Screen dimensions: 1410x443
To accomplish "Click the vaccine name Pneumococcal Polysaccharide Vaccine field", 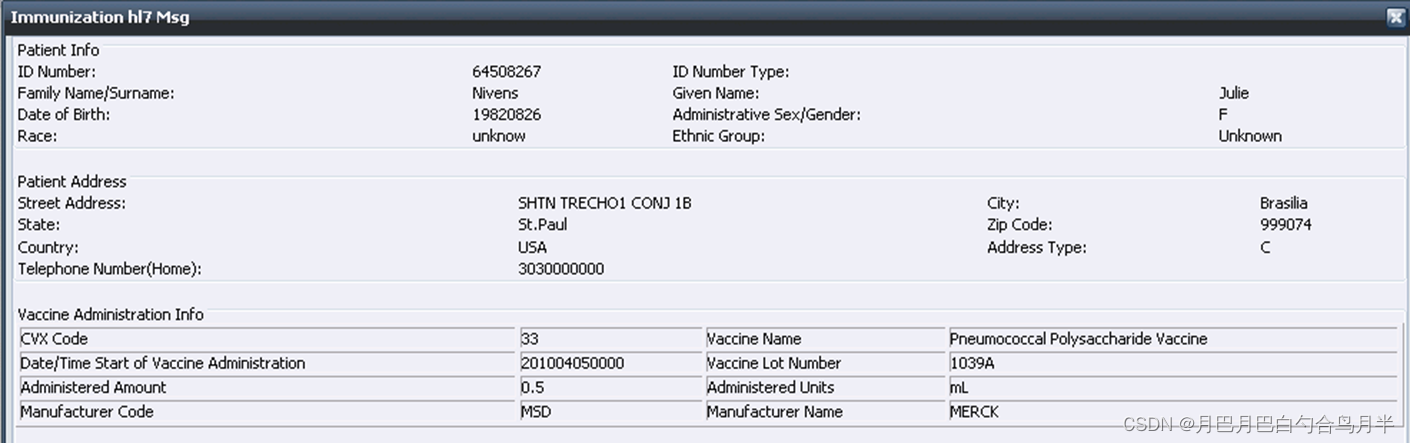I will coord(1171,339).
